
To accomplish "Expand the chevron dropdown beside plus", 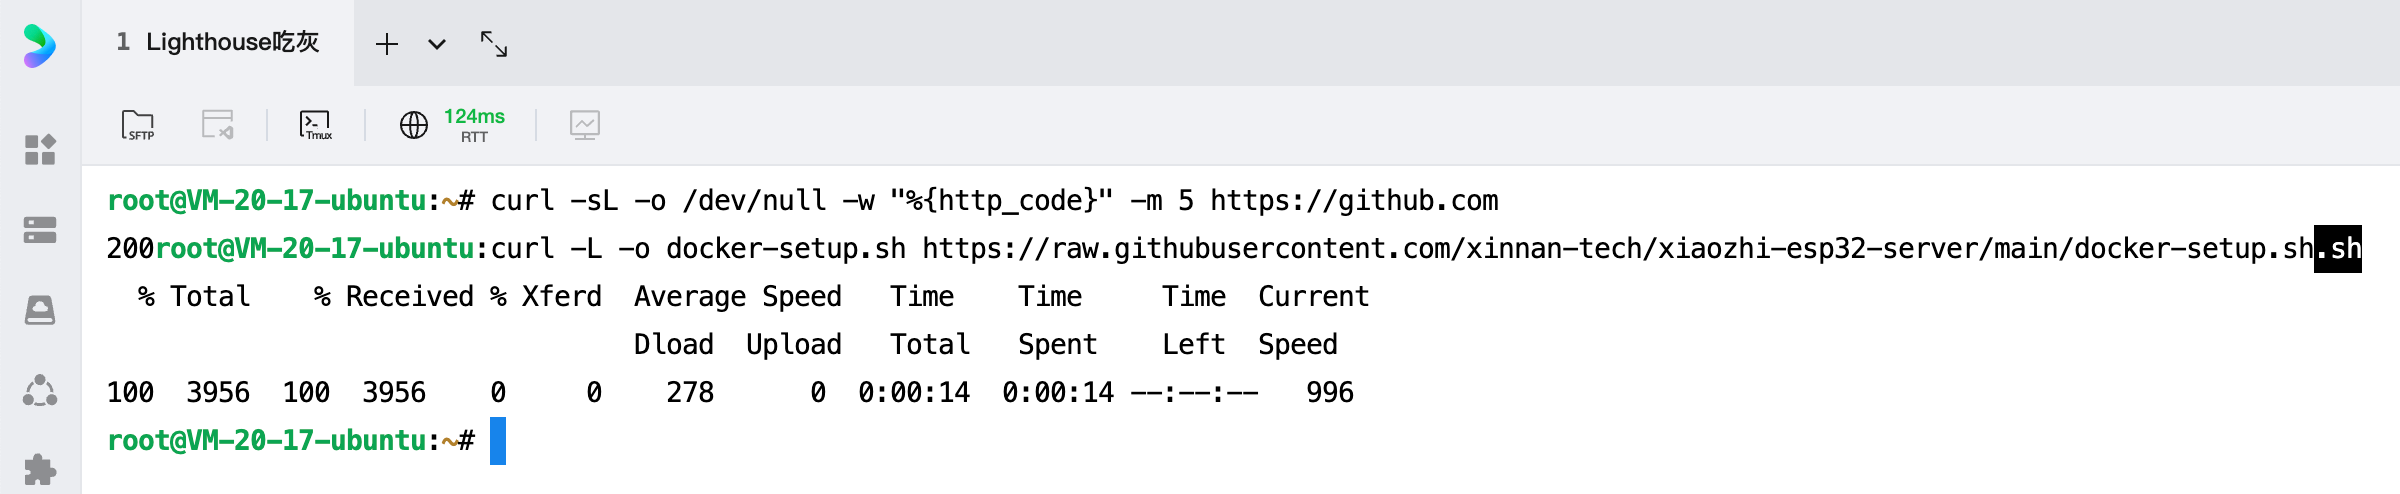I will 437,44.
